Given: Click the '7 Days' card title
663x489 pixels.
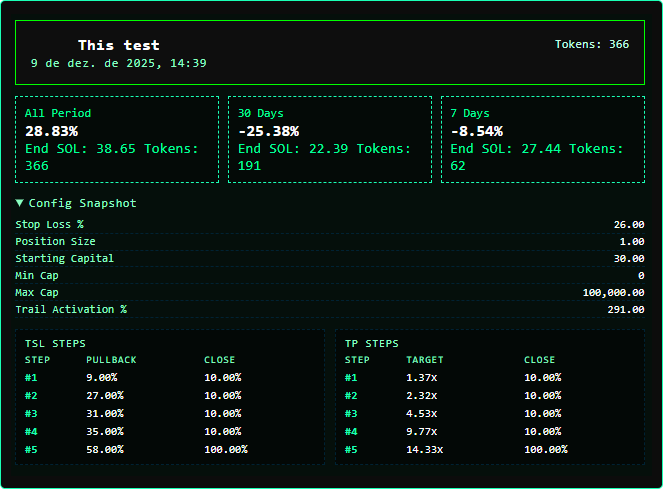Looking at the screenshot, I should (x=470, y=113).
